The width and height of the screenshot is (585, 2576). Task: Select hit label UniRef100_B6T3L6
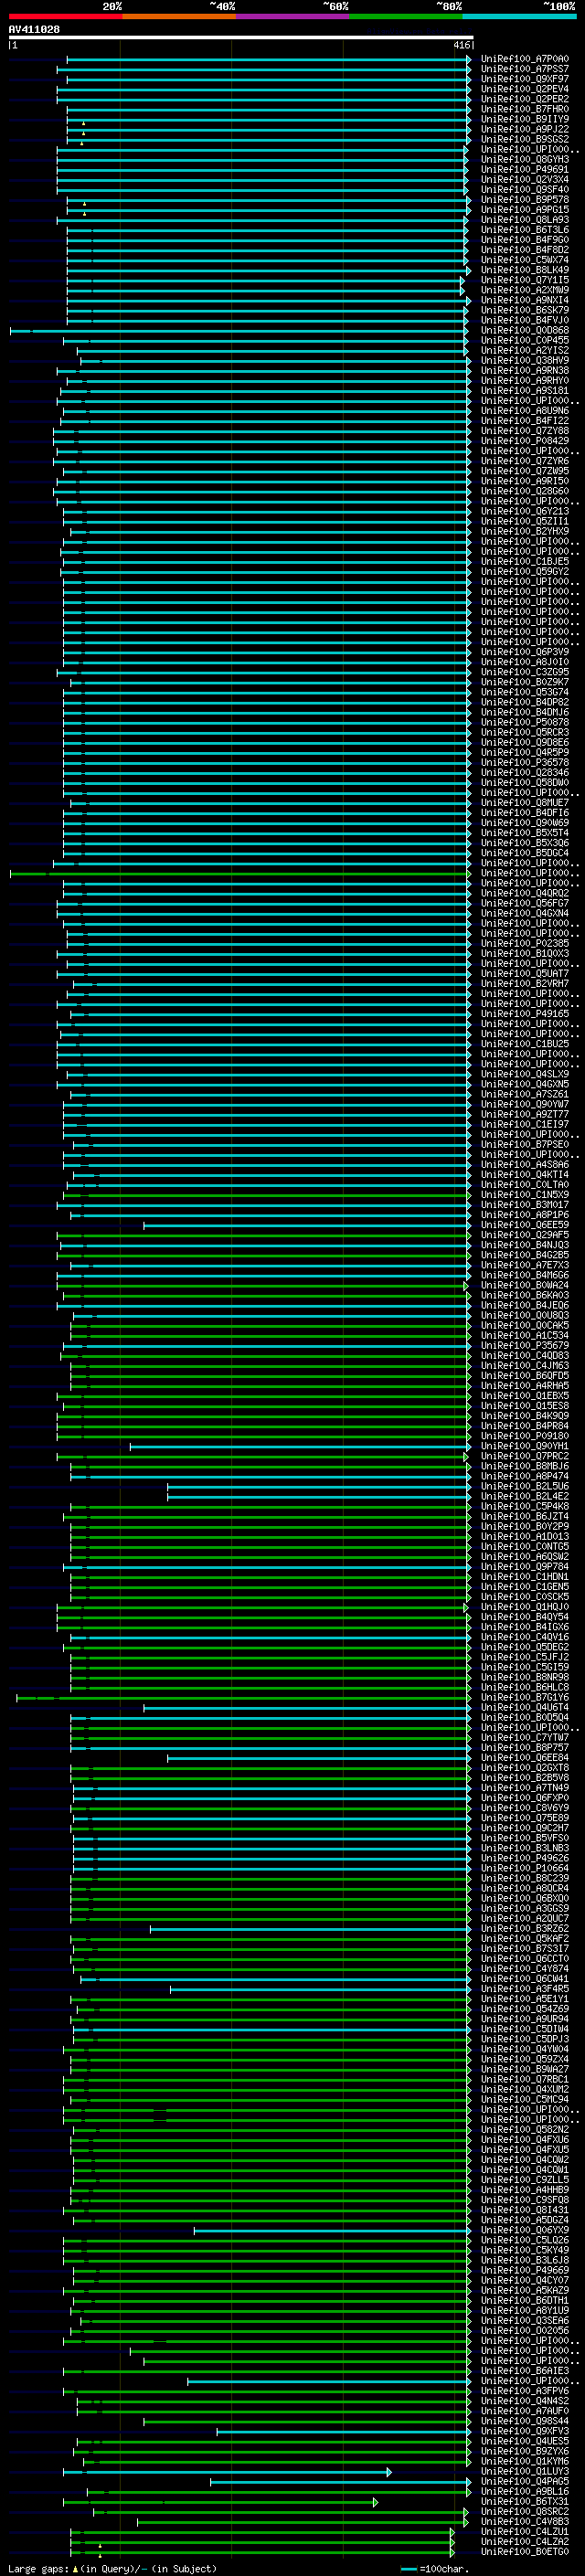[524, 230]
